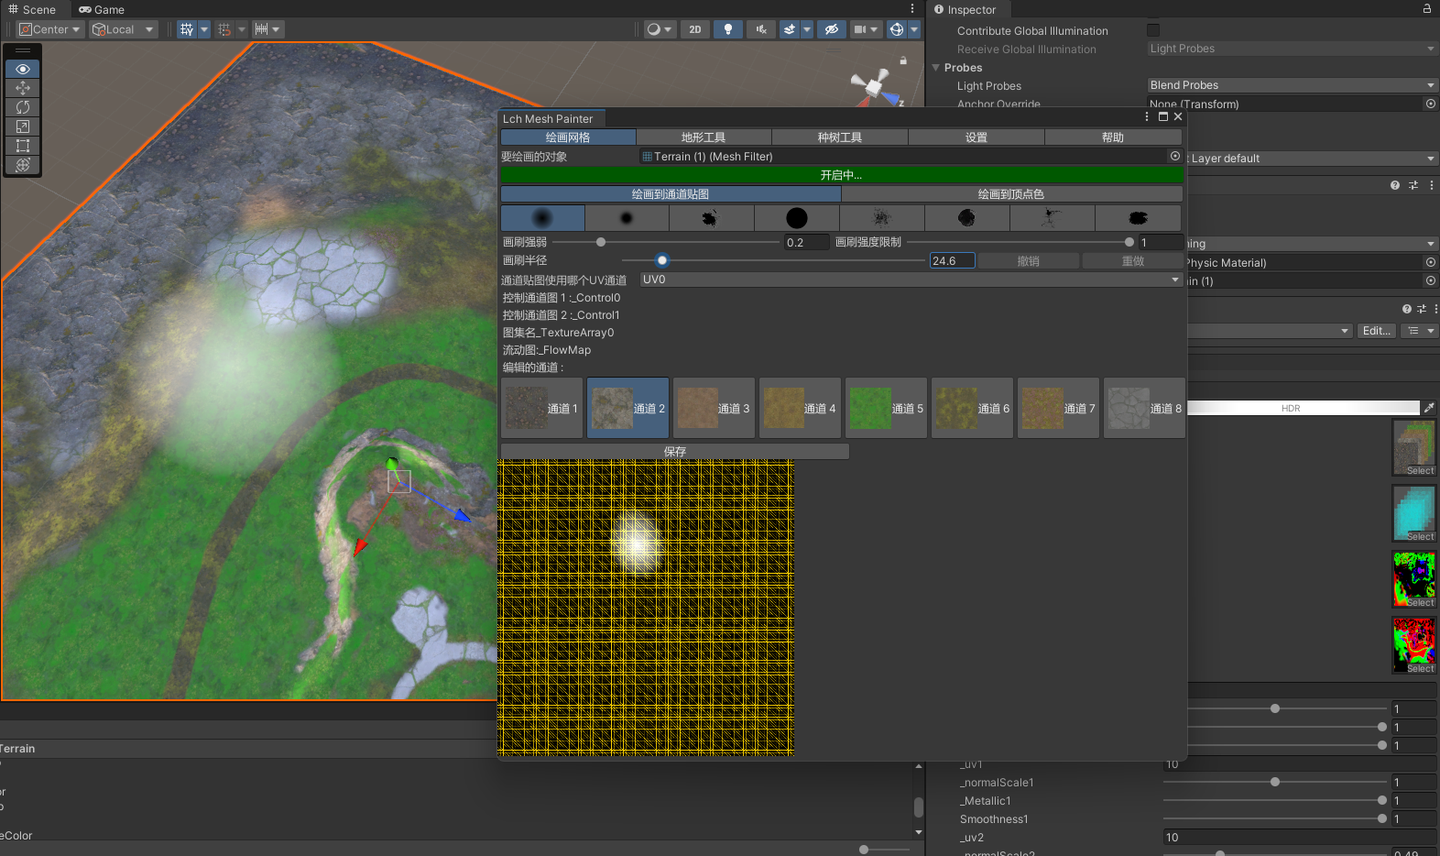Open the Blend Probes dropdown
Screen dimensions: 1440x856
(x=1290, y=85)
